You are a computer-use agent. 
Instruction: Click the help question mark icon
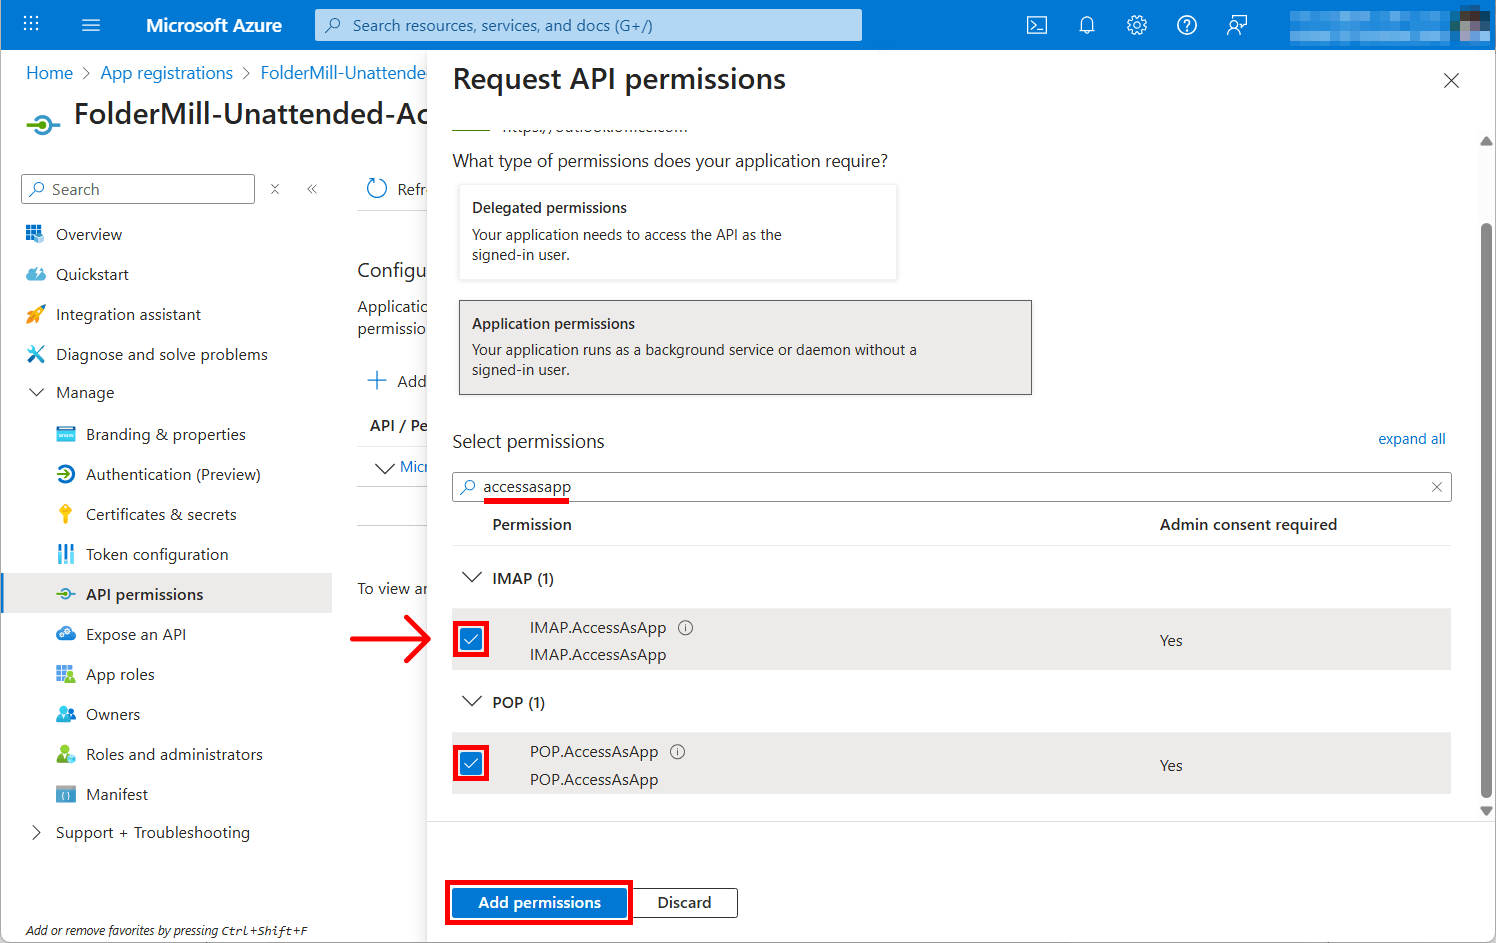coord(1187,25)
